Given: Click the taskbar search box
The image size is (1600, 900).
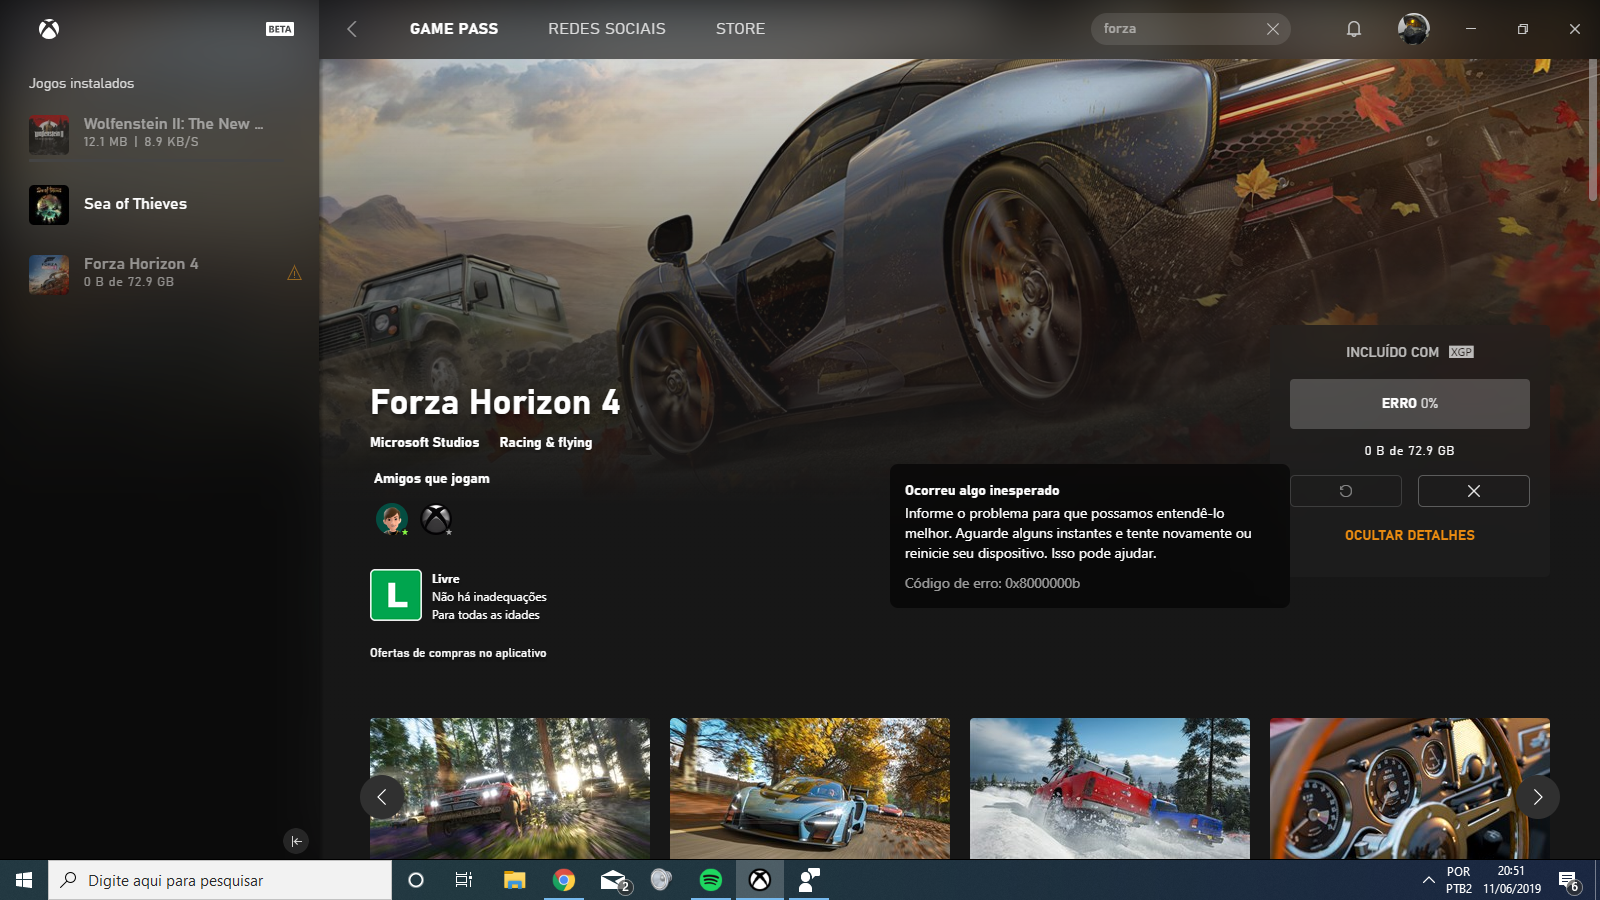Looking at the screenshot, I should click(220, 880).
